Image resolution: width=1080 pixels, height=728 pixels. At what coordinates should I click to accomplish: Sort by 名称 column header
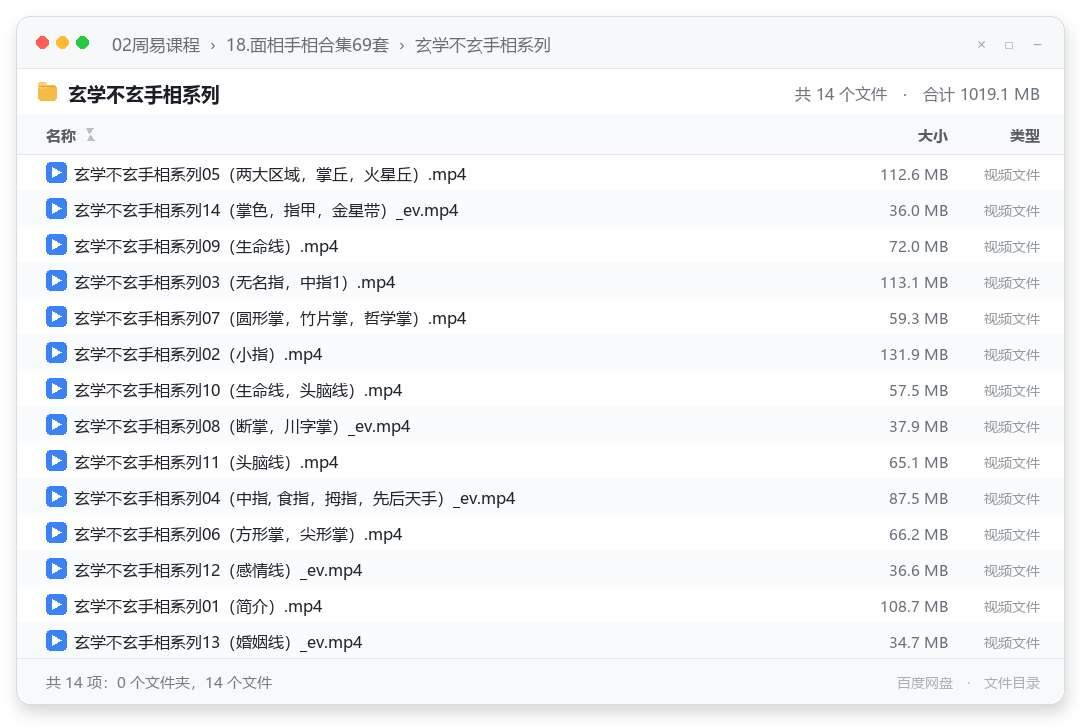click(61, 136)
